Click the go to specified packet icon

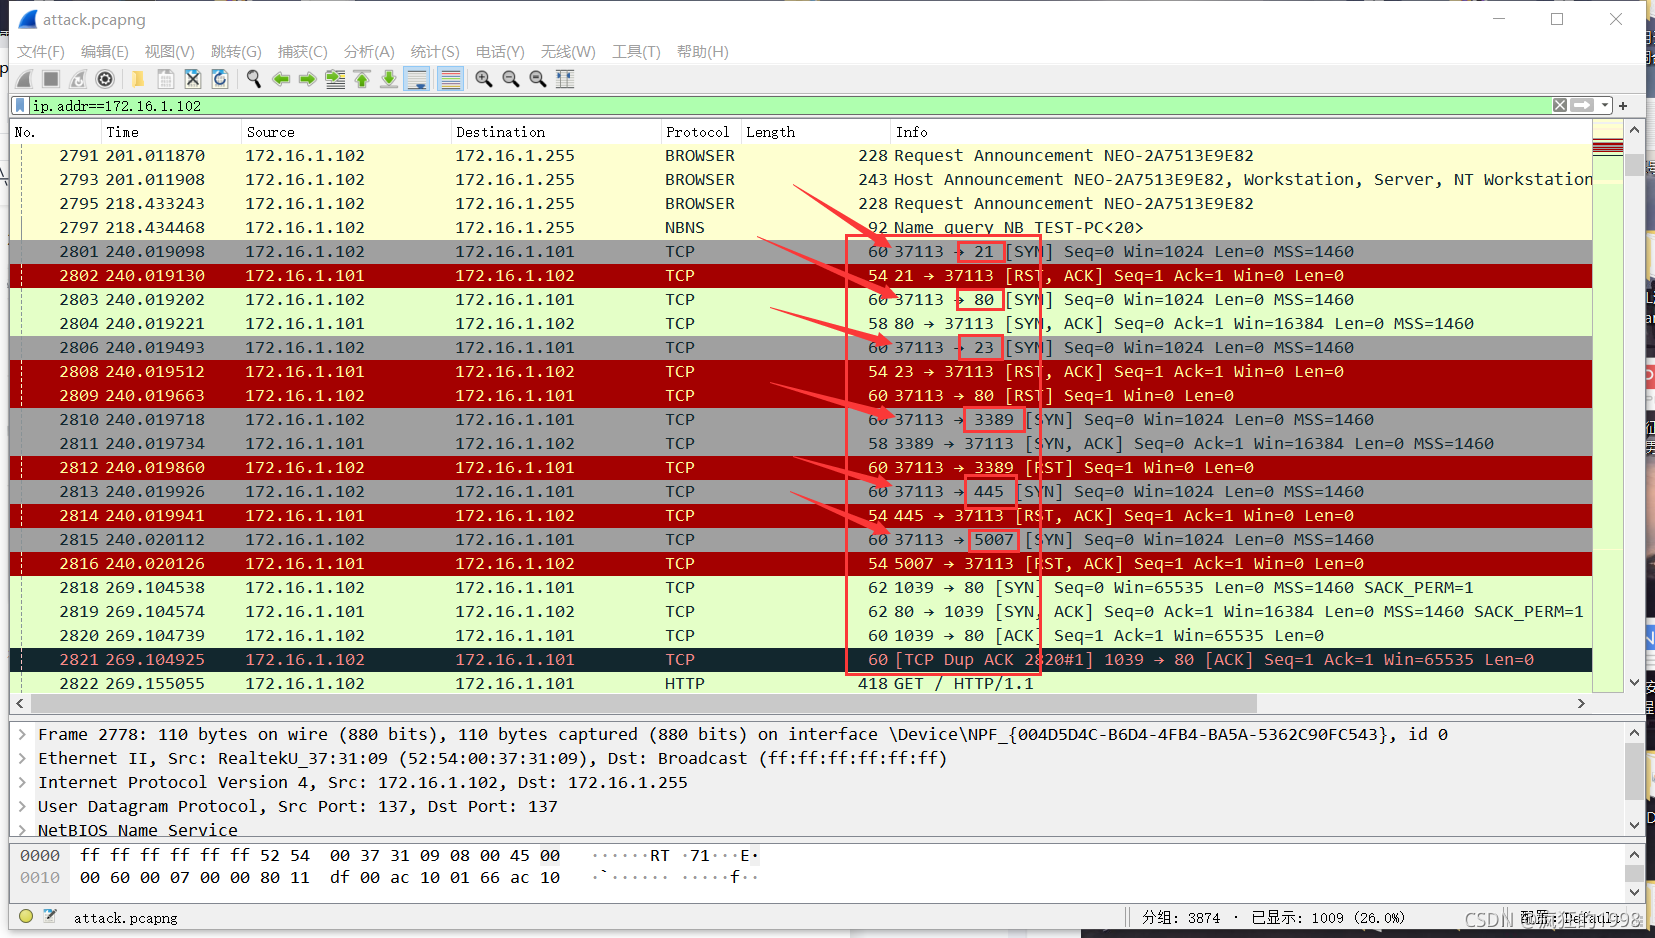tap(335, 79)
